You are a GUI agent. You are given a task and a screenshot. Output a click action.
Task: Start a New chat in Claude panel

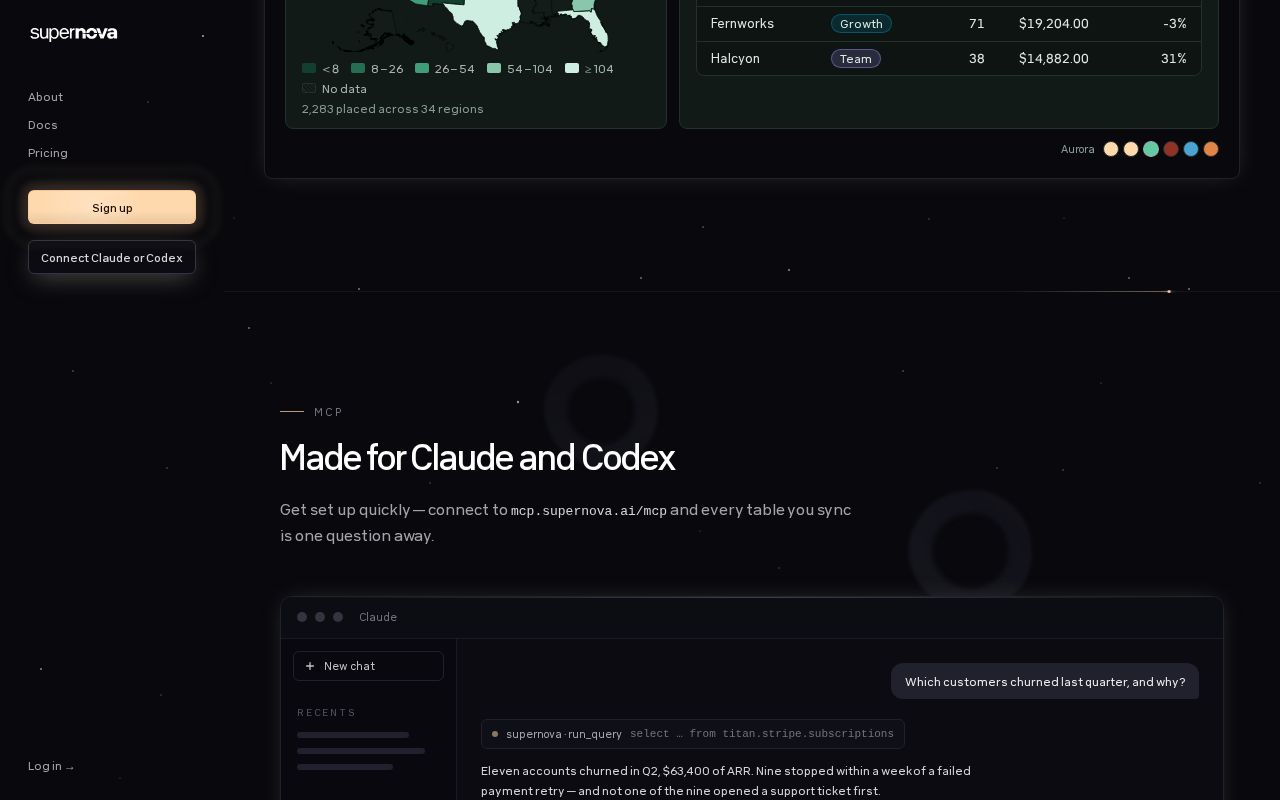(x=368, y=666)
